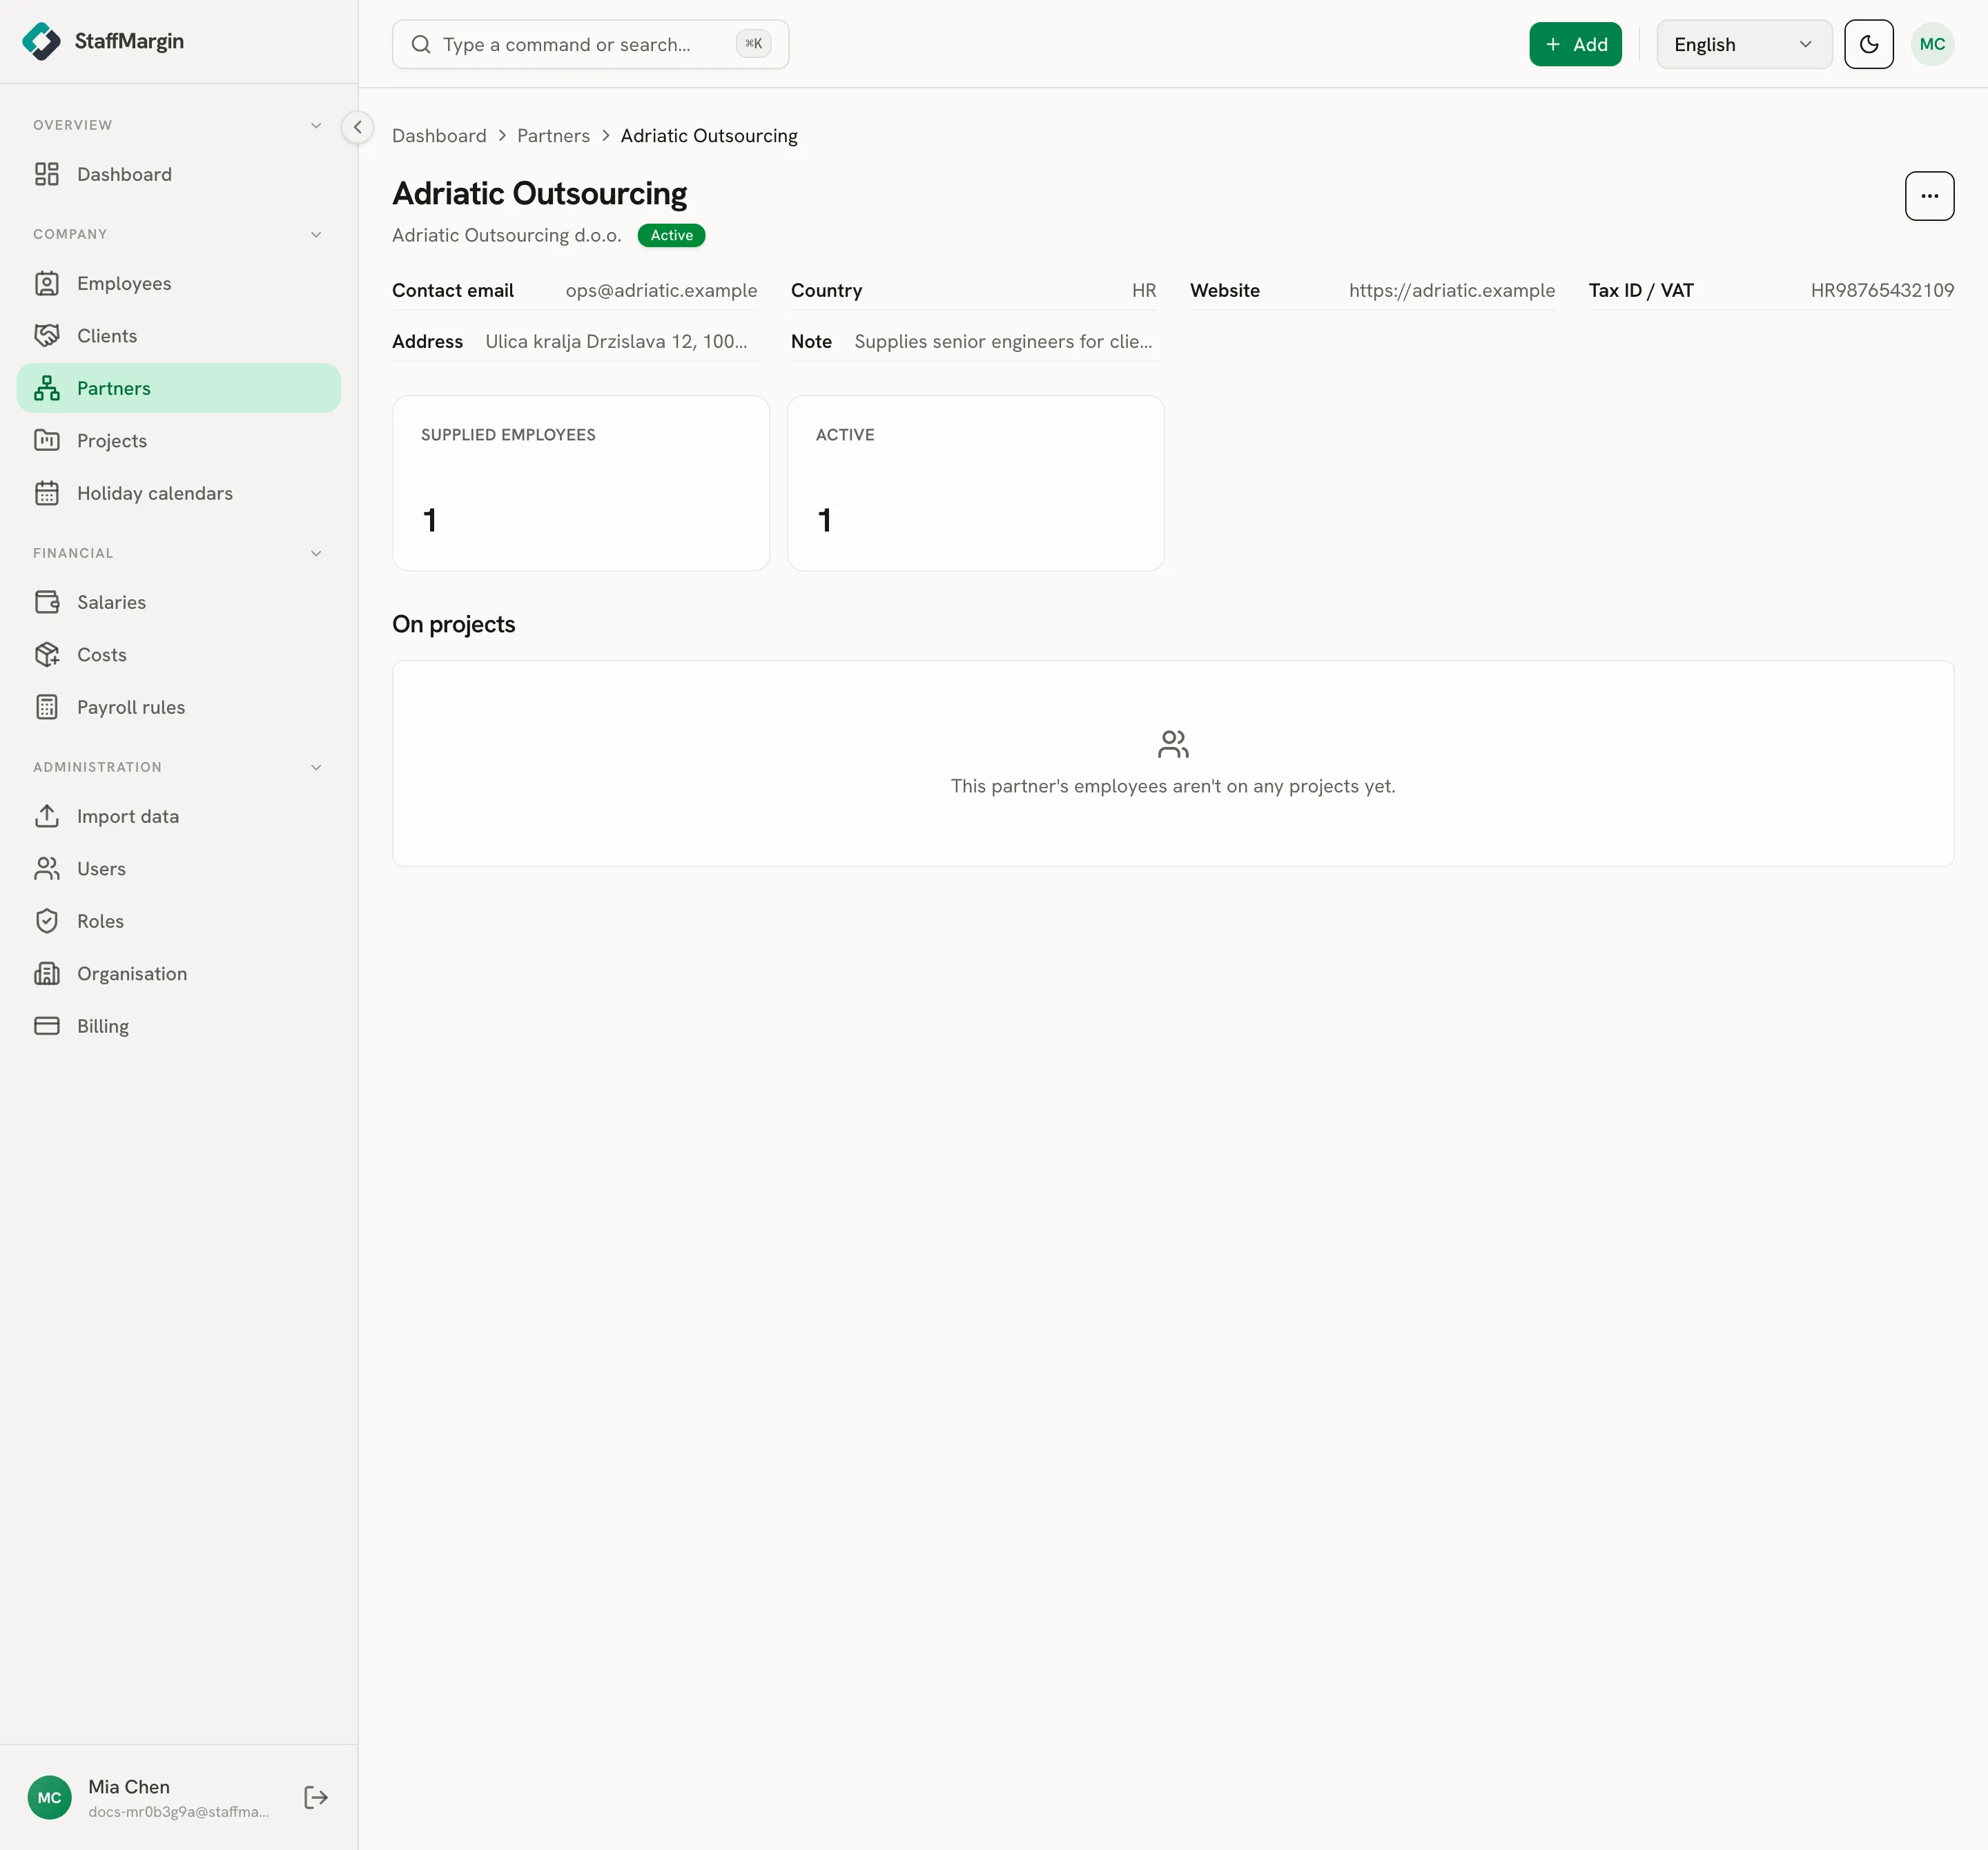
Task: Open the Billing credit card icon
Action: tap(47, 1026)
